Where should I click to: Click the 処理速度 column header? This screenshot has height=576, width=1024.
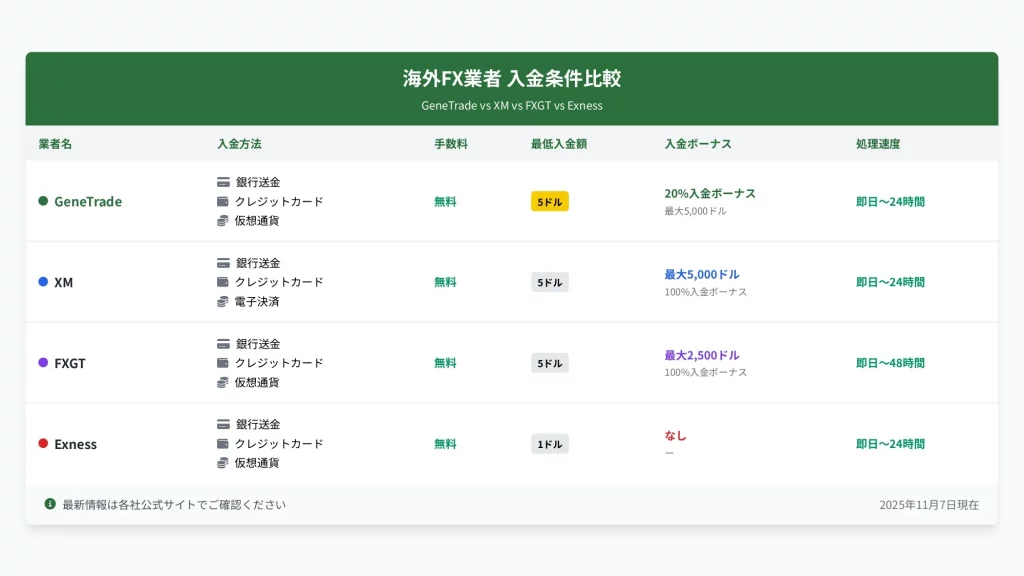point(878,144)
